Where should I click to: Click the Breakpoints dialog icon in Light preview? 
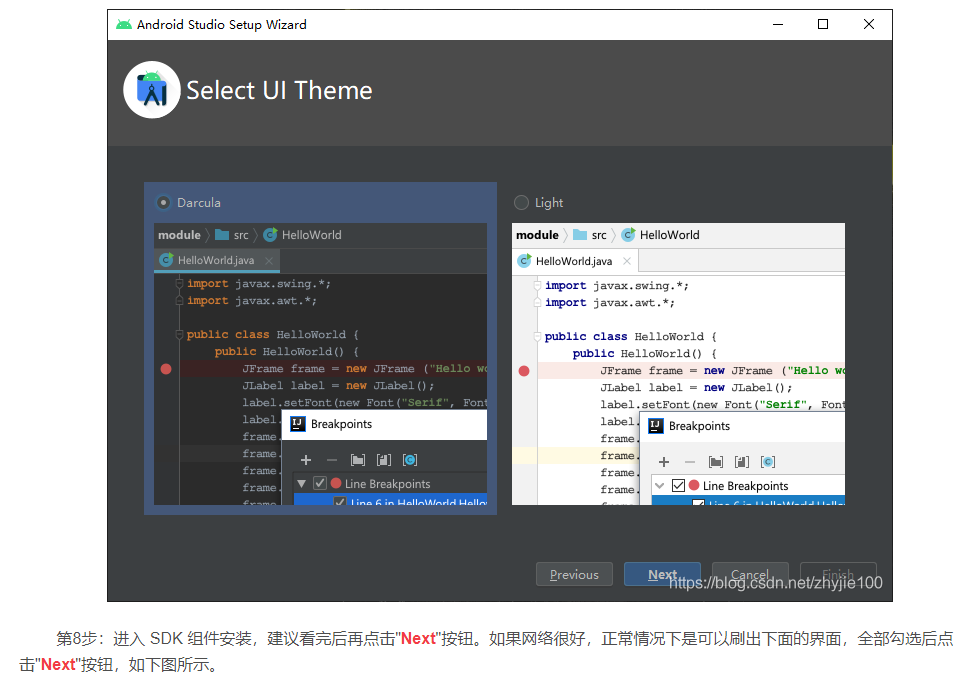[x=656, y=426]
